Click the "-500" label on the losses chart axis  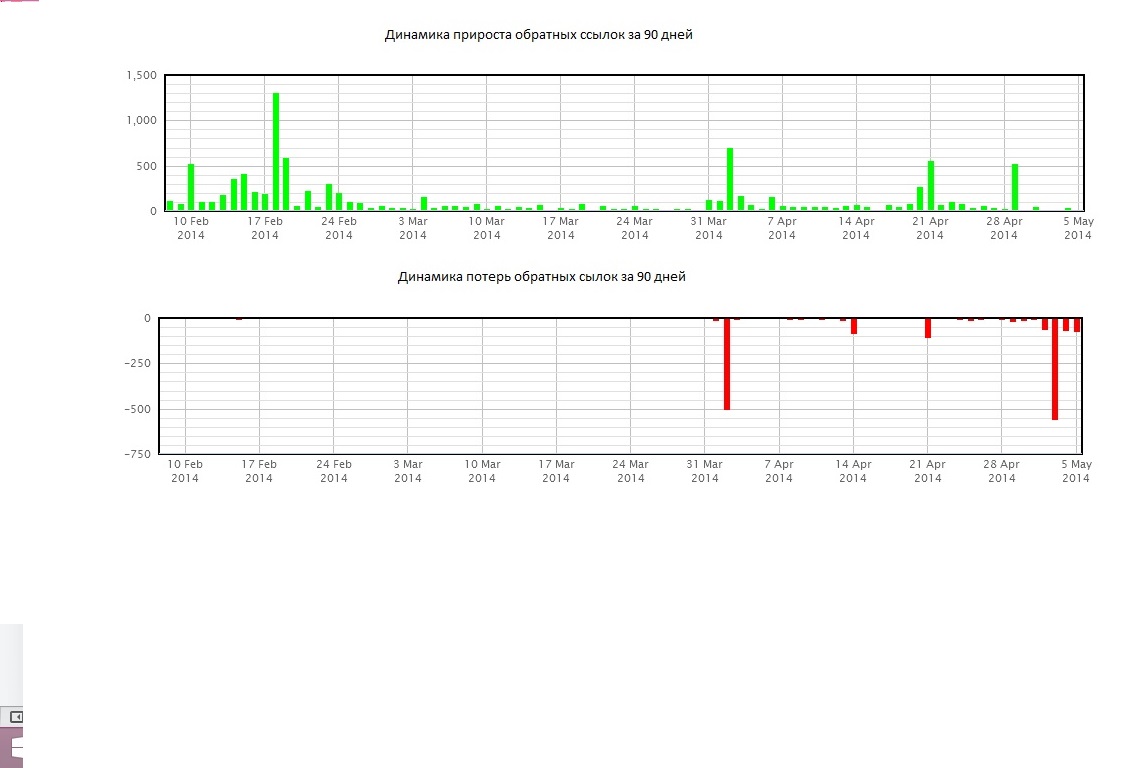[138, 409]
